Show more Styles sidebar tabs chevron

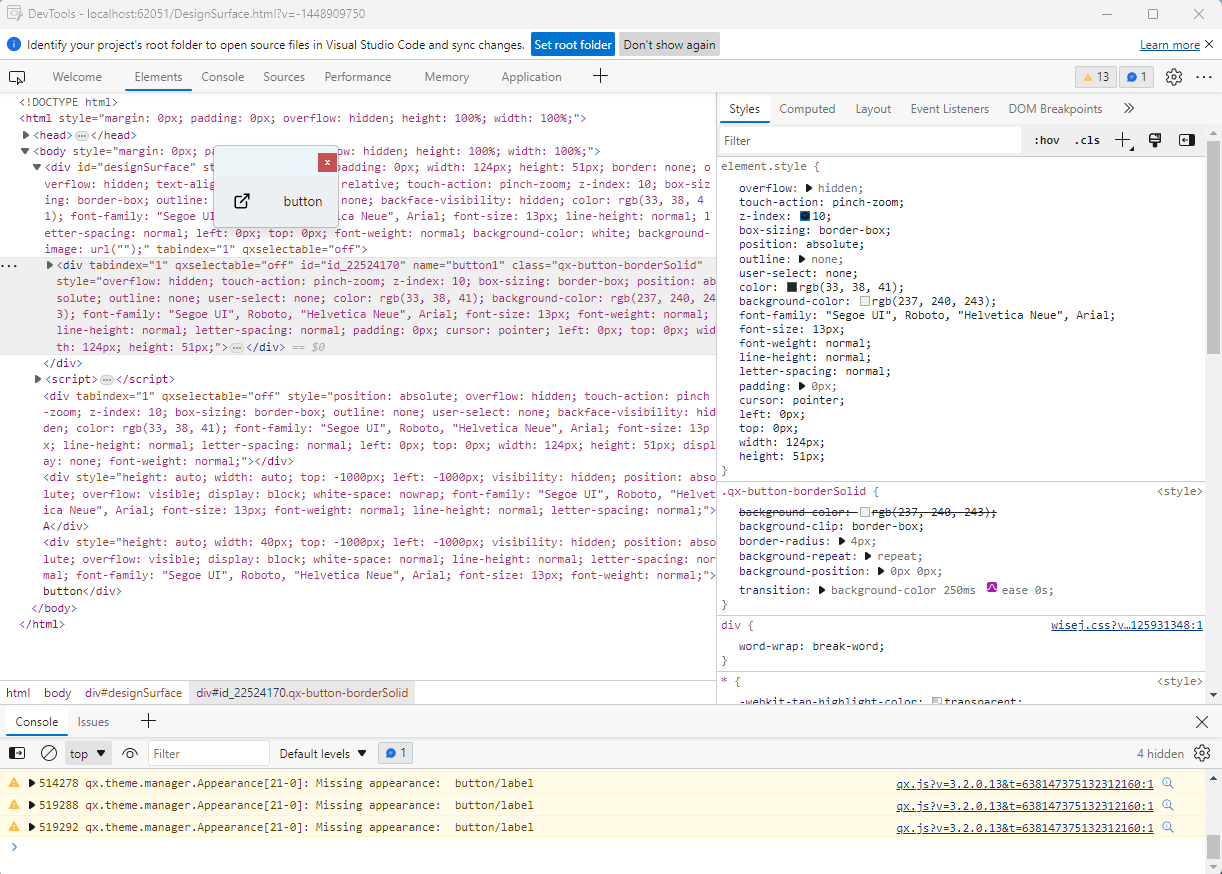pyautogui.click(x=1129, y=108)
